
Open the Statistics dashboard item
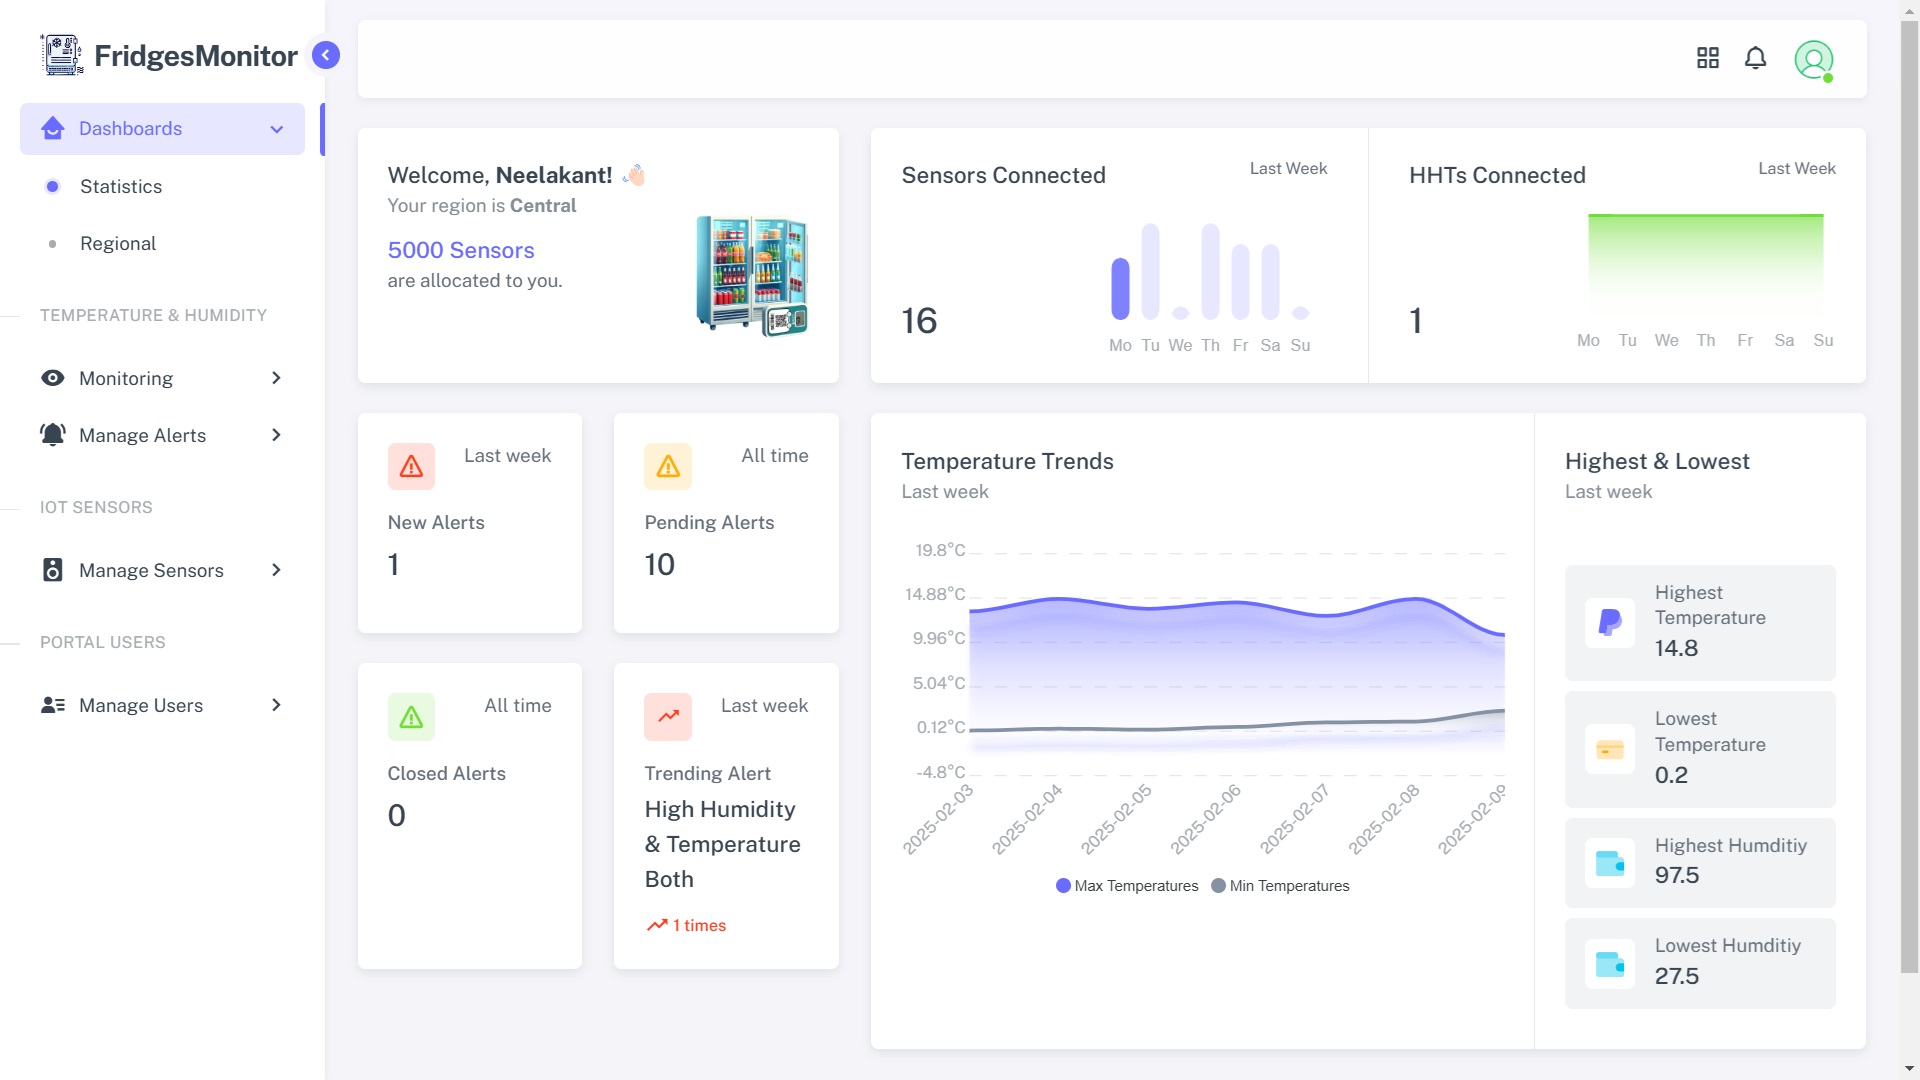[x=121, y=187]
